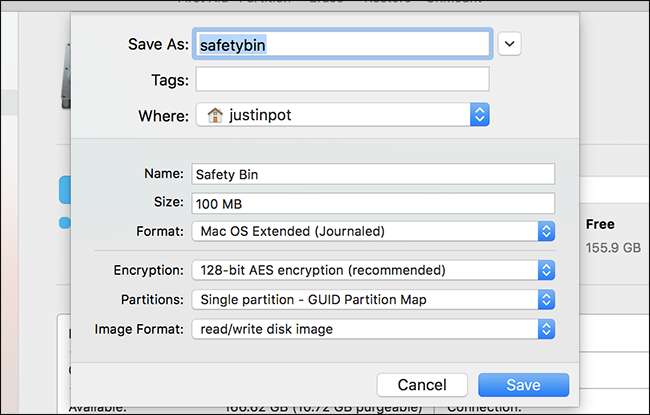The image size is (650, 415).
Task: Click the home icon beside justinpot
Action: (x=213, y=115)
